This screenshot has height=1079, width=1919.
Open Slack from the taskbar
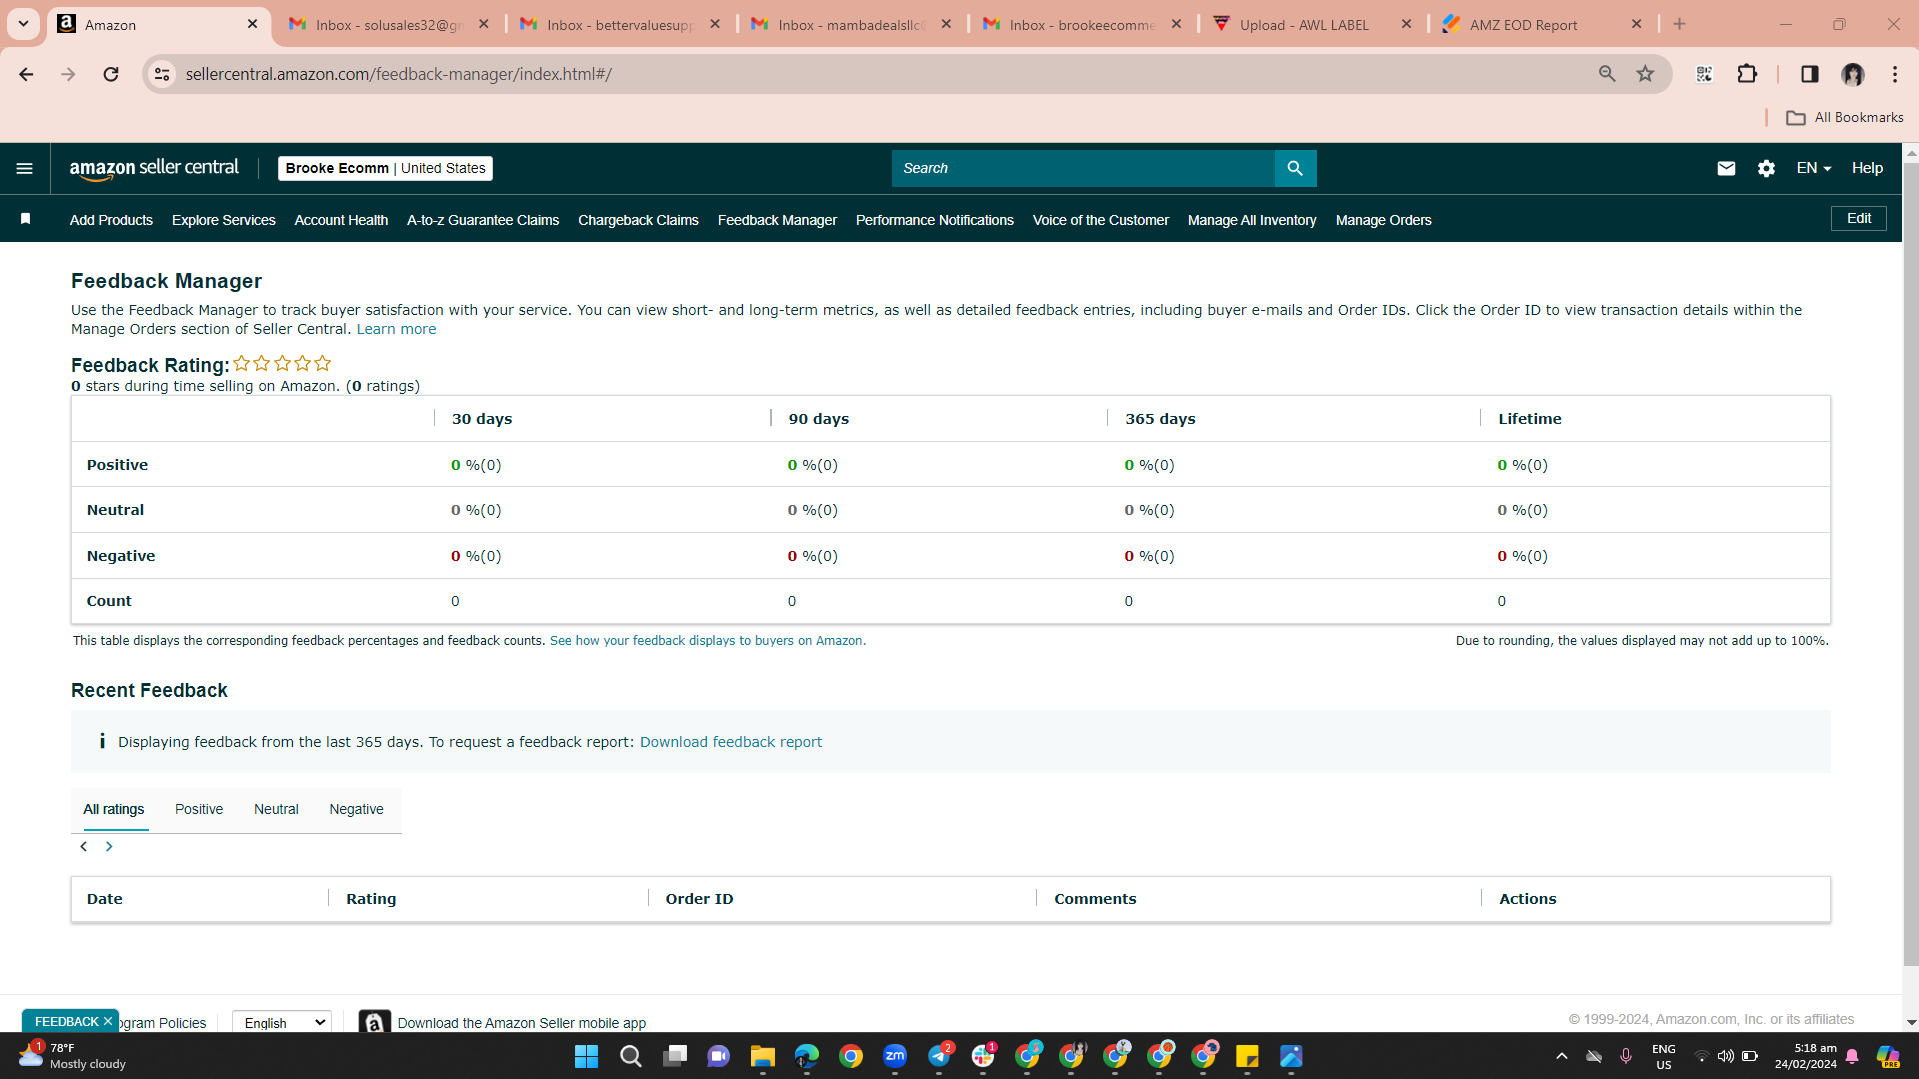point(984,1056)
